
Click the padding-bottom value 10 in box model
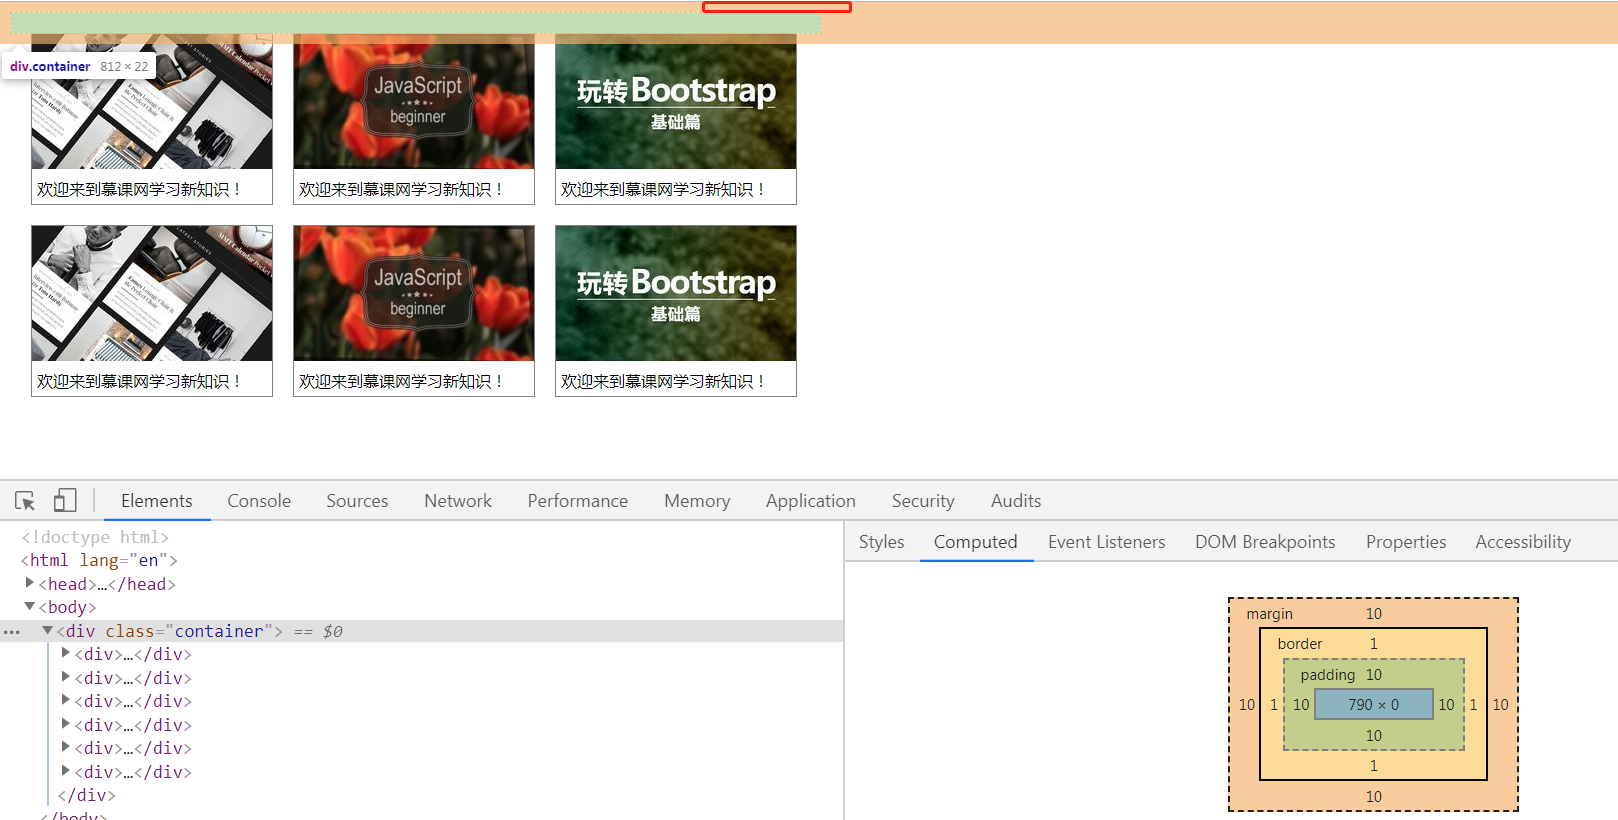[1374, 736]
